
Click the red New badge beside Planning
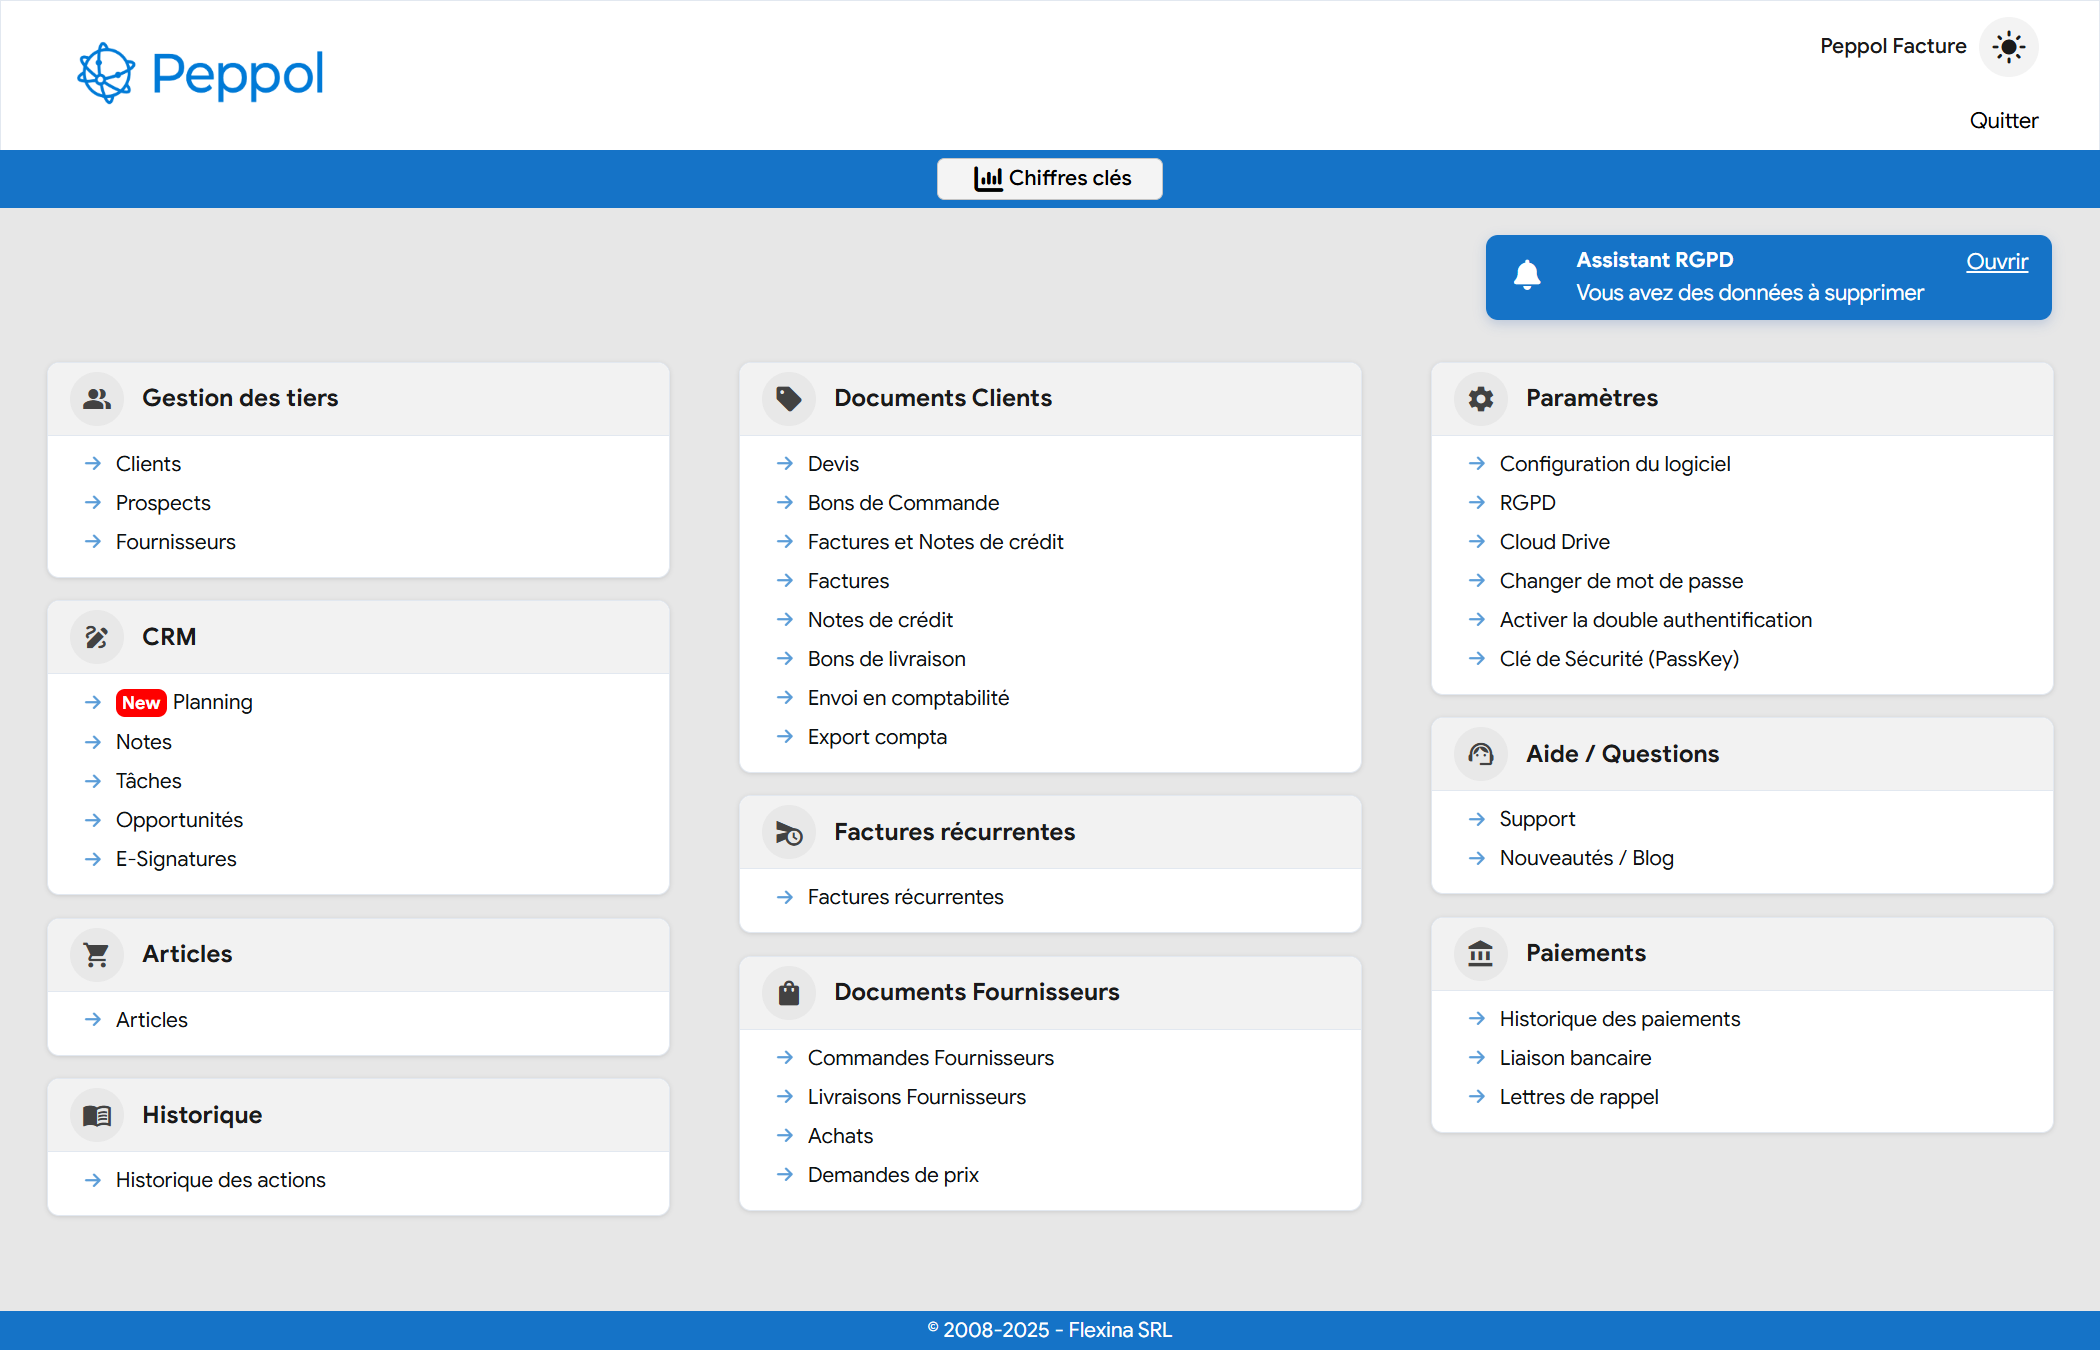tap(141, 703)
